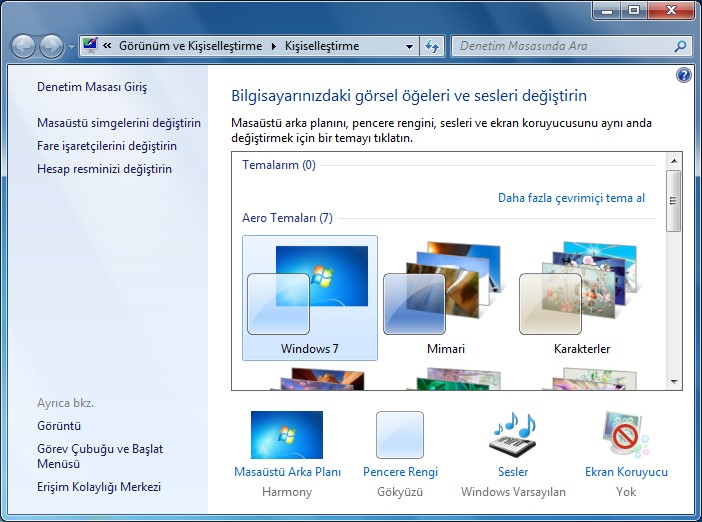Click the refresh button next to address bar
The image size is (702, 522).
(432, 46)
